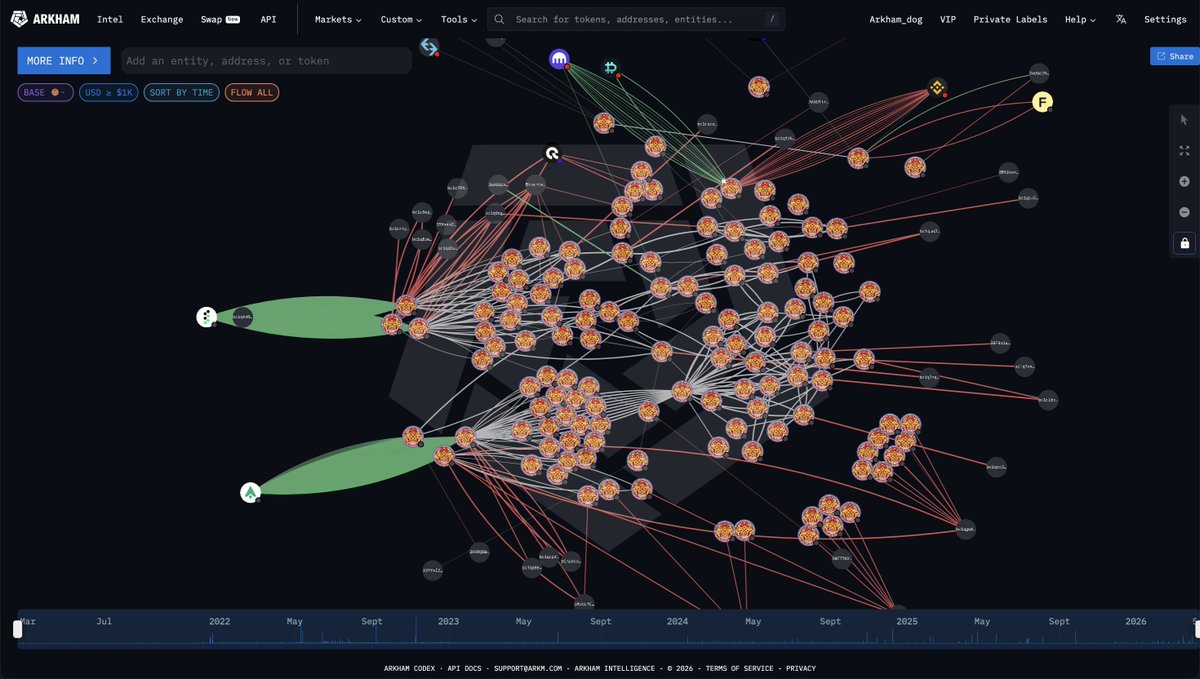Open the BASE chain dropdown
The height and width of the screenshot is (679, 1200).
pyautogui.click(x=45, y=92)
